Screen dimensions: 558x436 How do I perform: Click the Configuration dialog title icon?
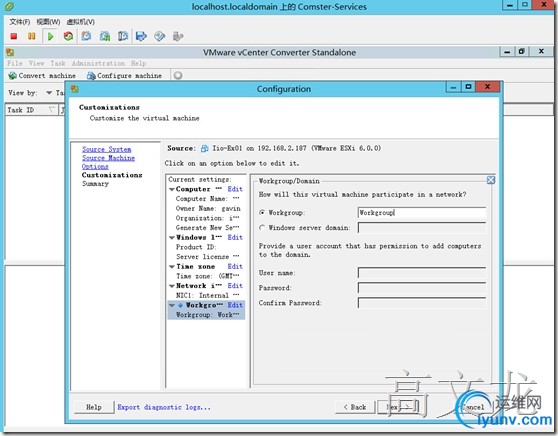[x=75, y=89]
